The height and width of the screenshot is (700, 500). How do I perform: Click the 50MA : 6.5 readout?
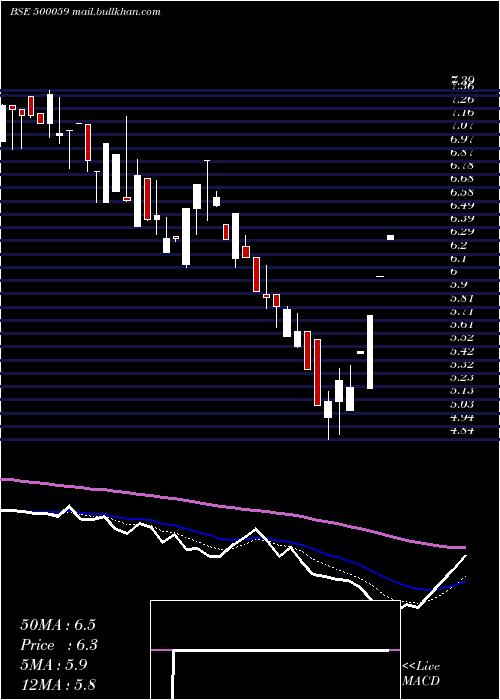(x=58, y=625)
